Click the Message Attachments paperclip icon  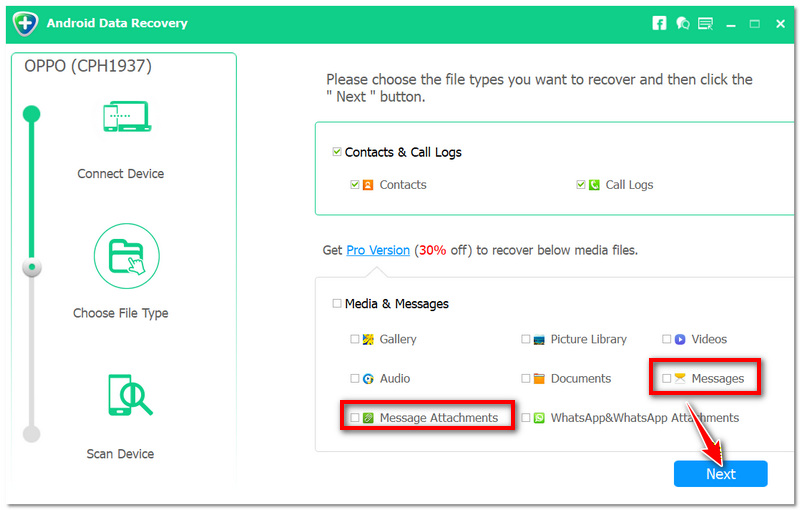point(368,418)
